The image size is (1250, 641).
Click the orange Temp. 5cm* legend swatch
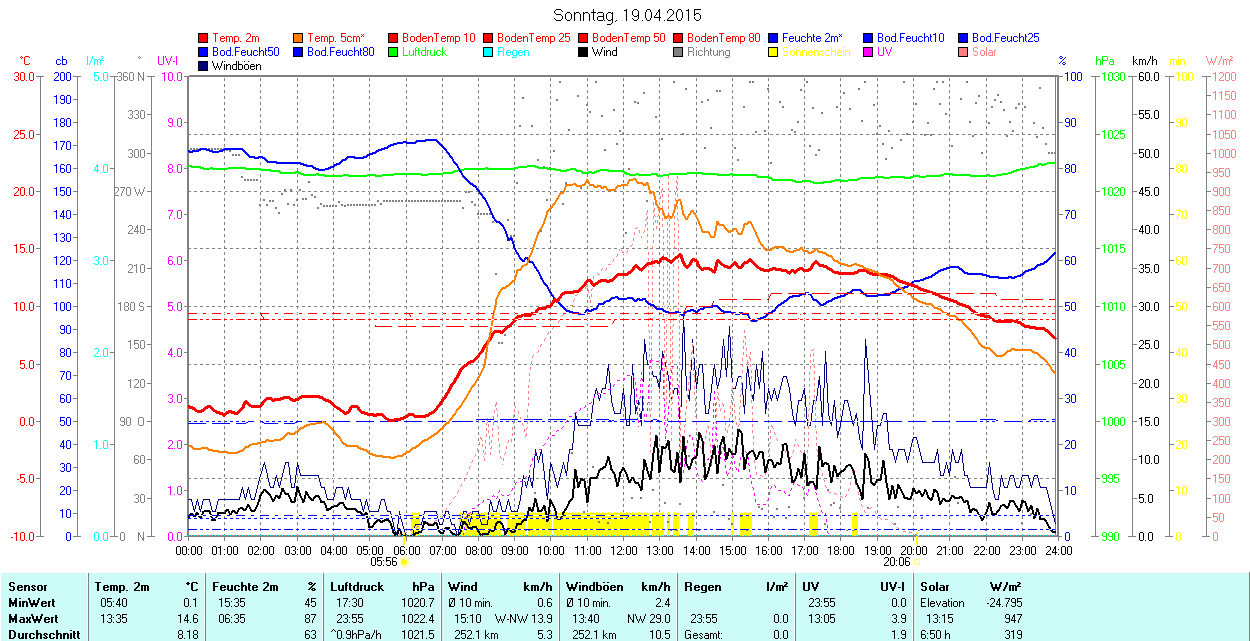[299, 38]
